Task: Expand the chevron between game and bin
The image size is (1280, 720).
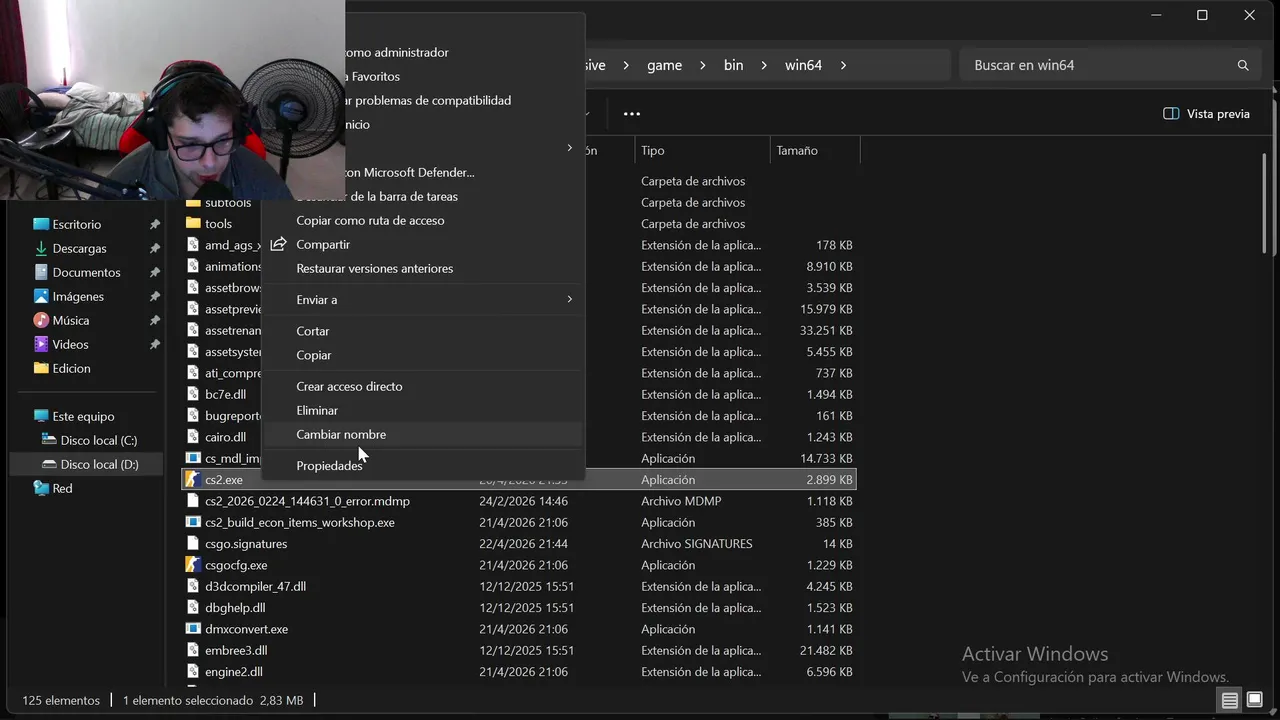Action: click(x=703, y=65)
